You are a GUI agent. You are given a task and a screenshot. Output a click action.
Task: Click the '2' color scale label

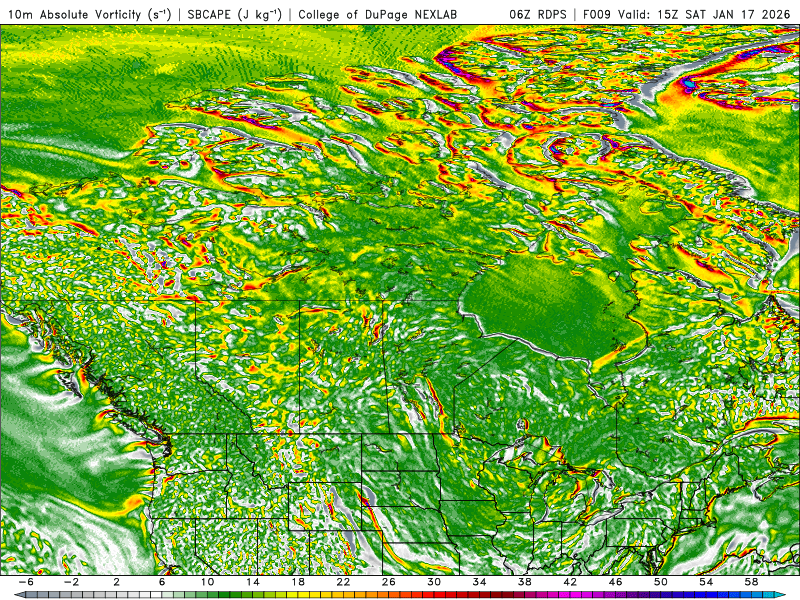point(117,582)
